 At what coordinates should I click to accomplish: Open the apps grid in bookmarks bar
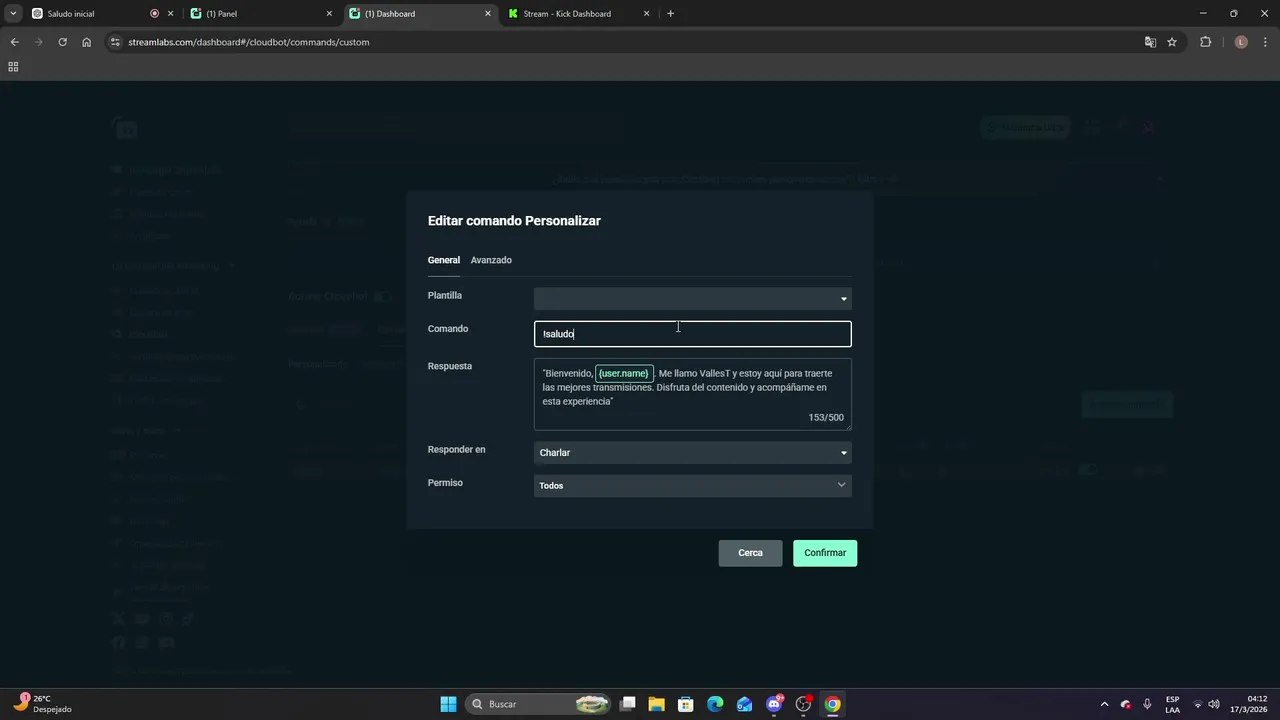point(13,67)
